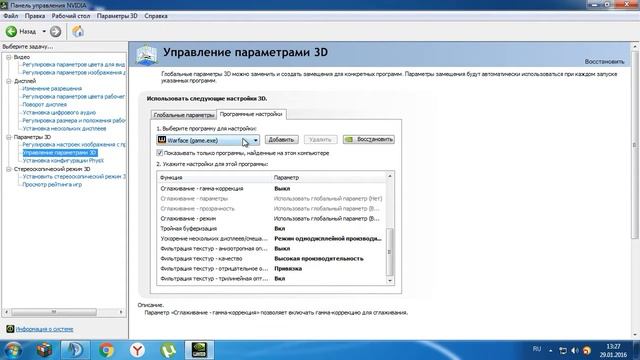Open the Warface (game.exe) program dropdown
This screenshot has height=360, width=640.
click(208, 140)
